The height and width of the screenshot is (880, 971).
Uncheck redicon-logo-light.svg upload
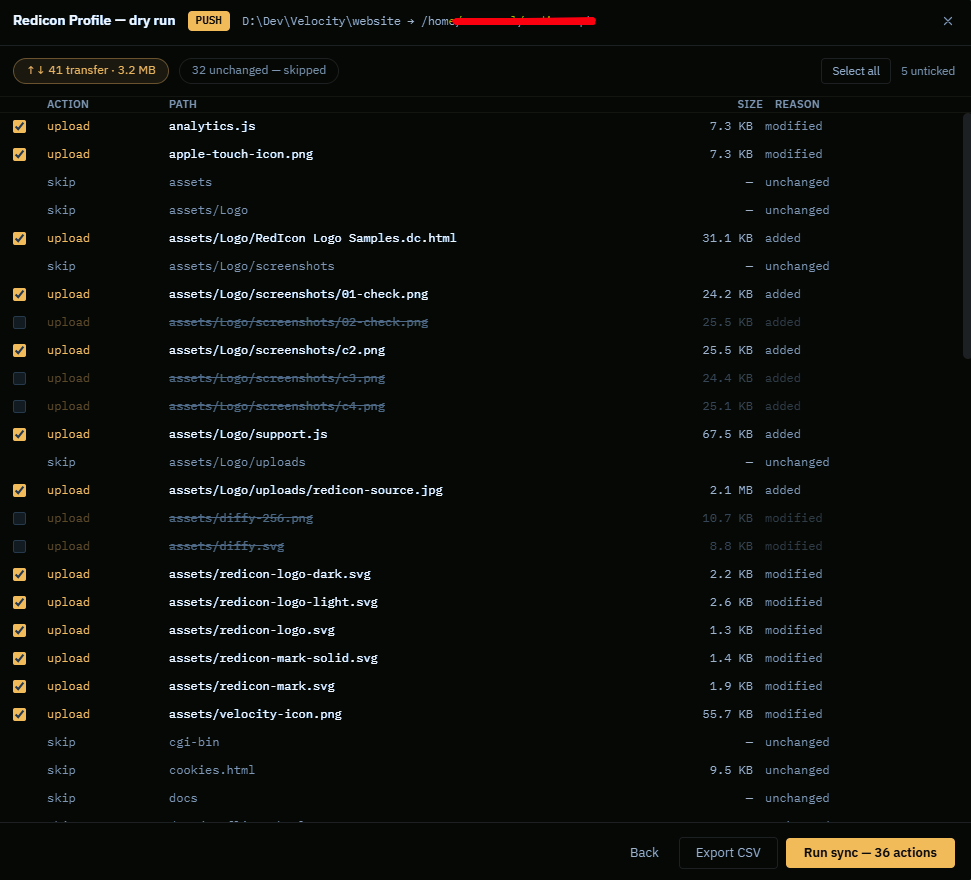[20, 602]
